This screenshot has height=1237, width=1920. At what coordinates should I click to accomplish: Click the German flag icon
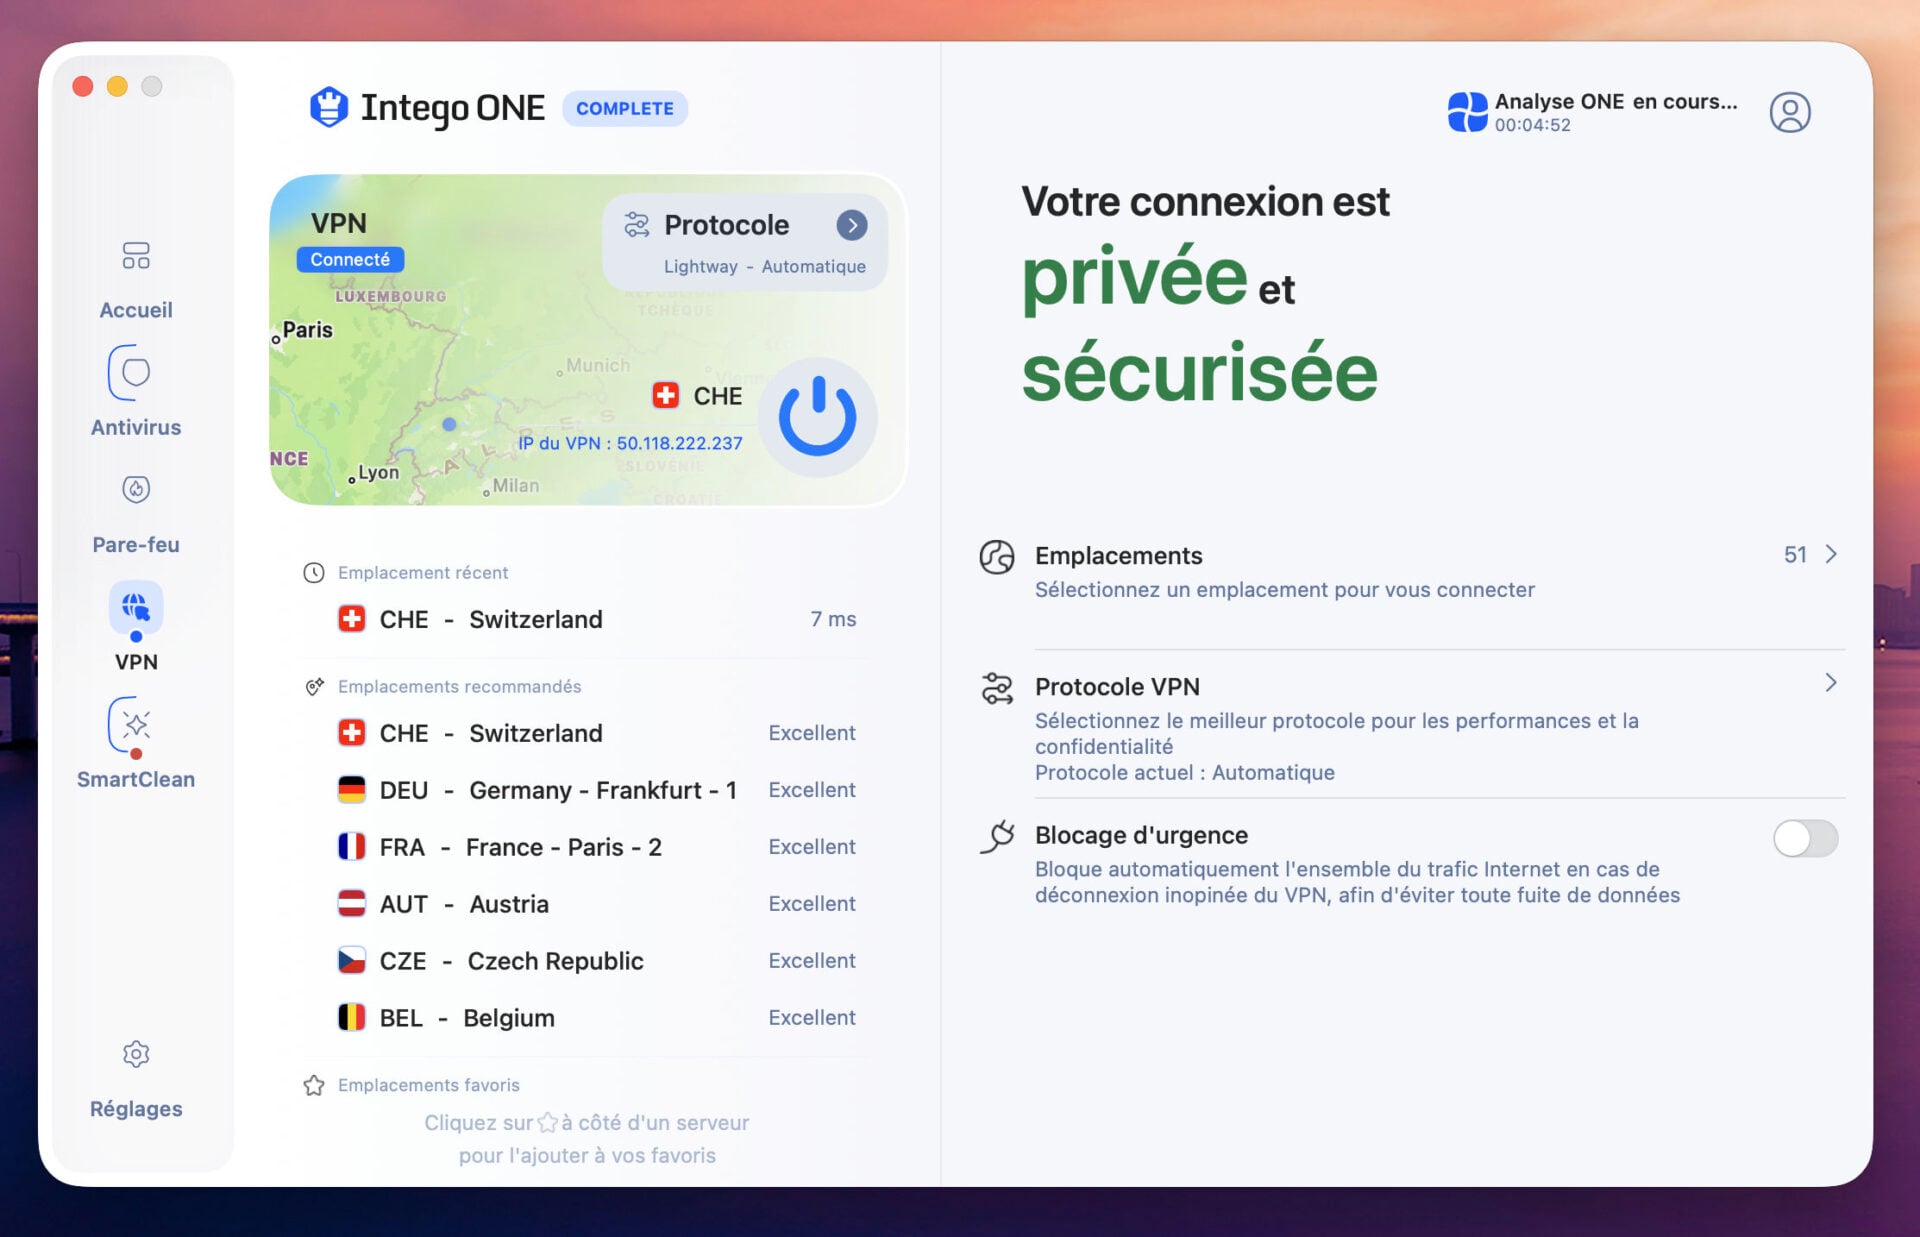(x=351, y=790)
